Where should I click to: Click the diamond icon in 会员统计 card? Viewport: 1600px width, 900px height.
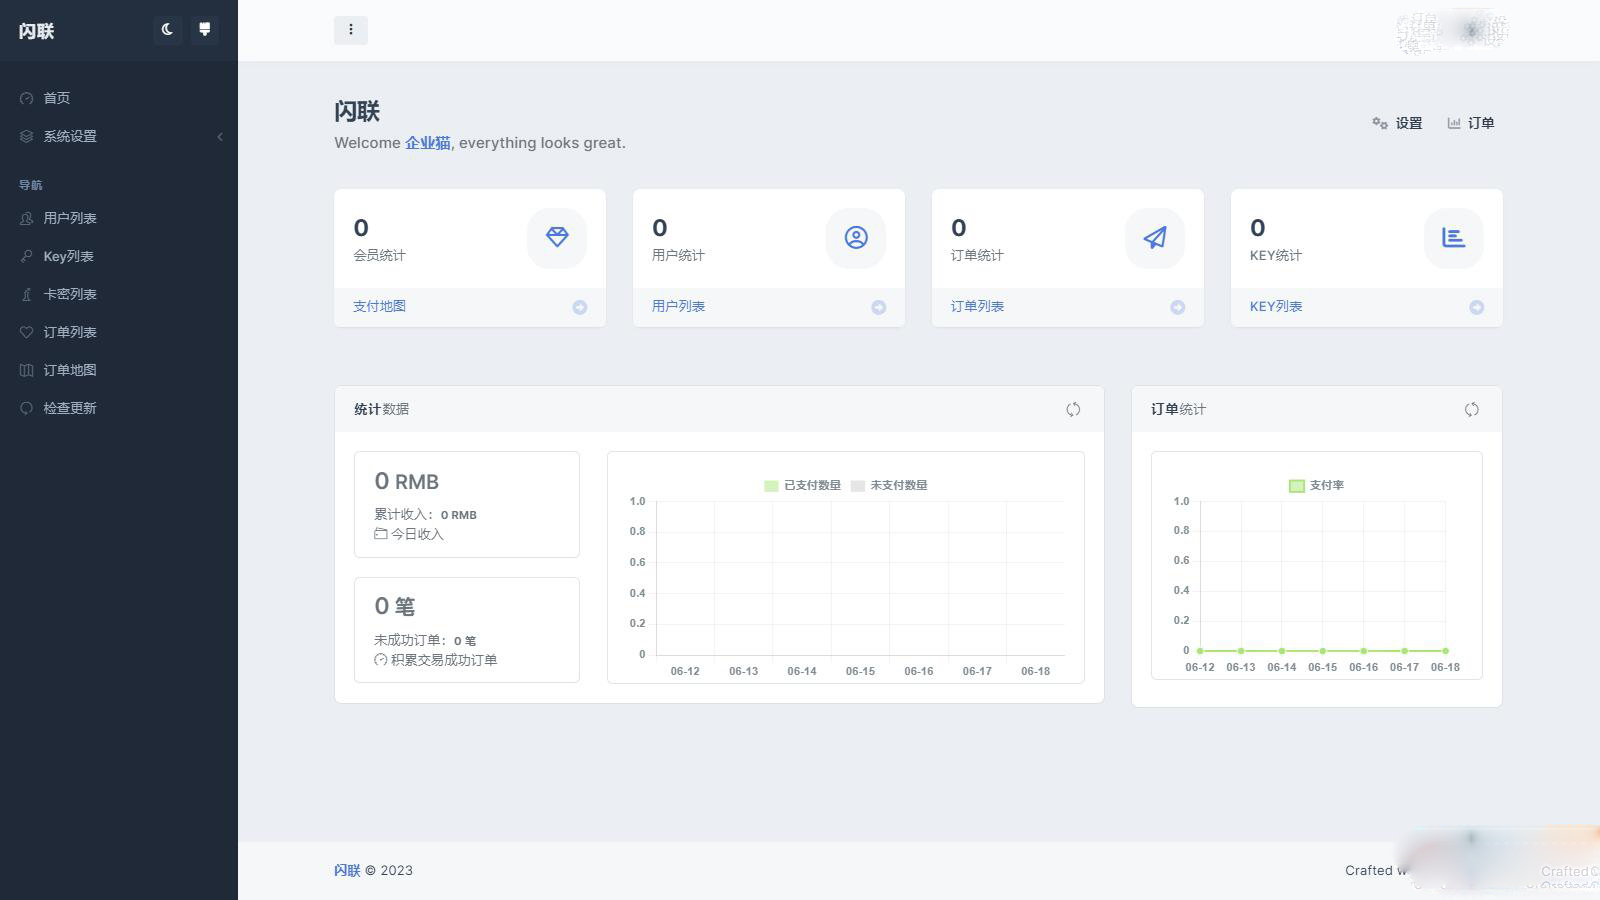click(x=557, y=238)
